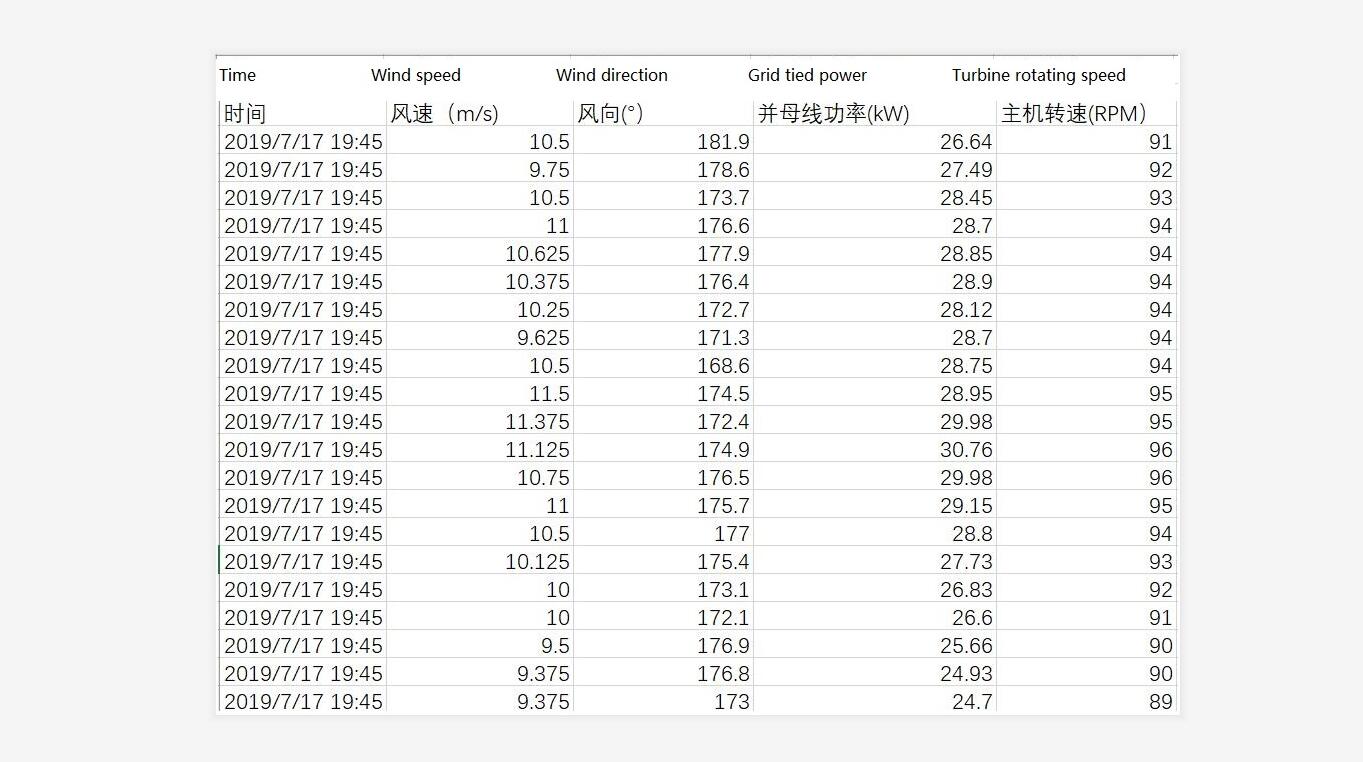Screen dimensions: 1363x762
Task: Pick the grid power cell 26.83
Action: (x=874, y=590)
